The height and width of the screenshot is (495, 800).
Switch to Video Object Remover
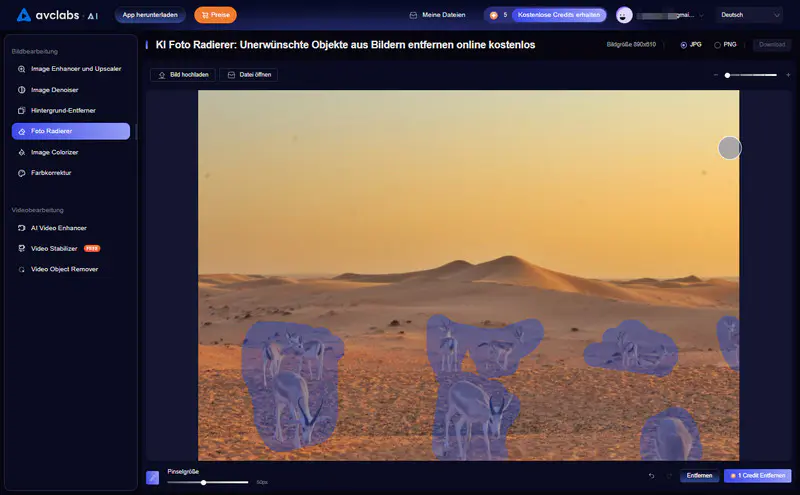64,269
